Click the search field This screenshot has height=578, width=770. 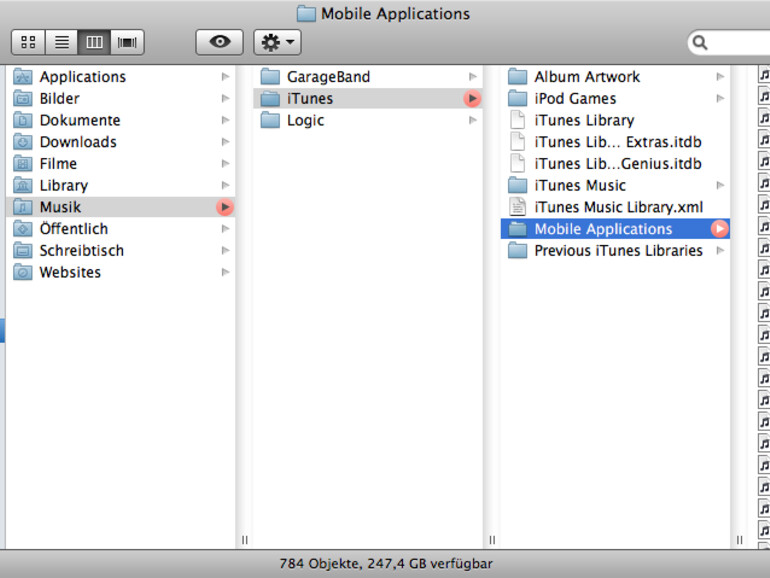pos(729,43)
